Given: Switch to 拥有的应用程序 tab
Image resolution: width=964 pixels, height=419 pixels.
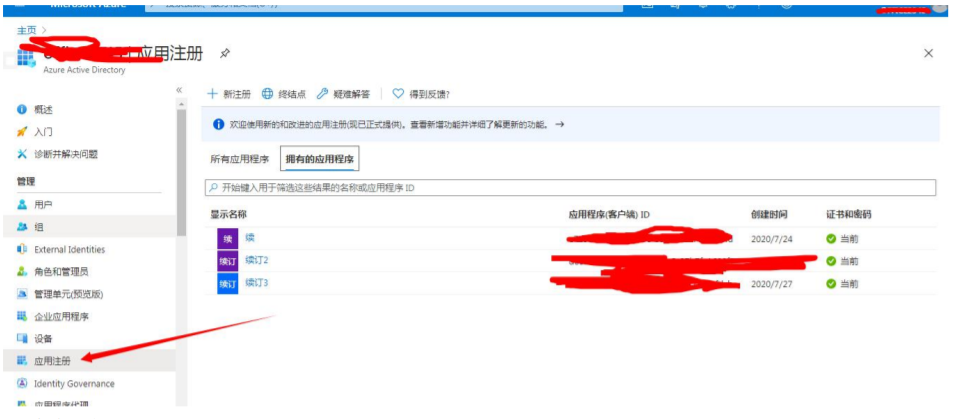Looking at the screenshot, I should pos(321,159).
